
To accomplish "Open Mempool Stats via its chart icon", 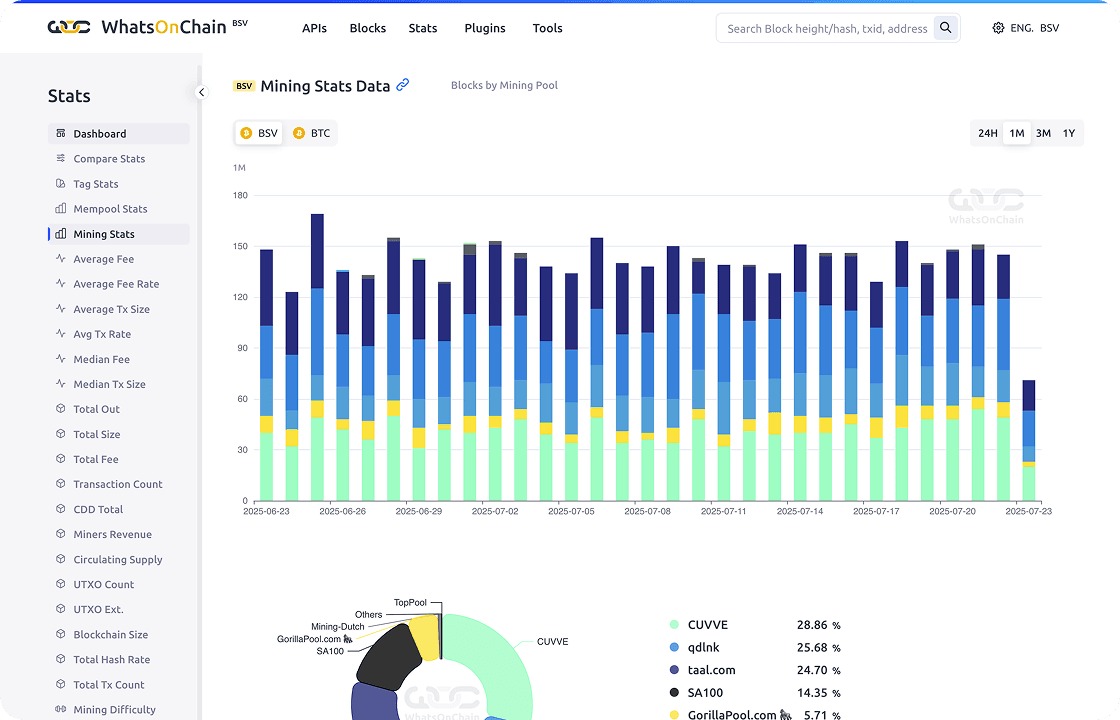I will (x=62, y=208).
